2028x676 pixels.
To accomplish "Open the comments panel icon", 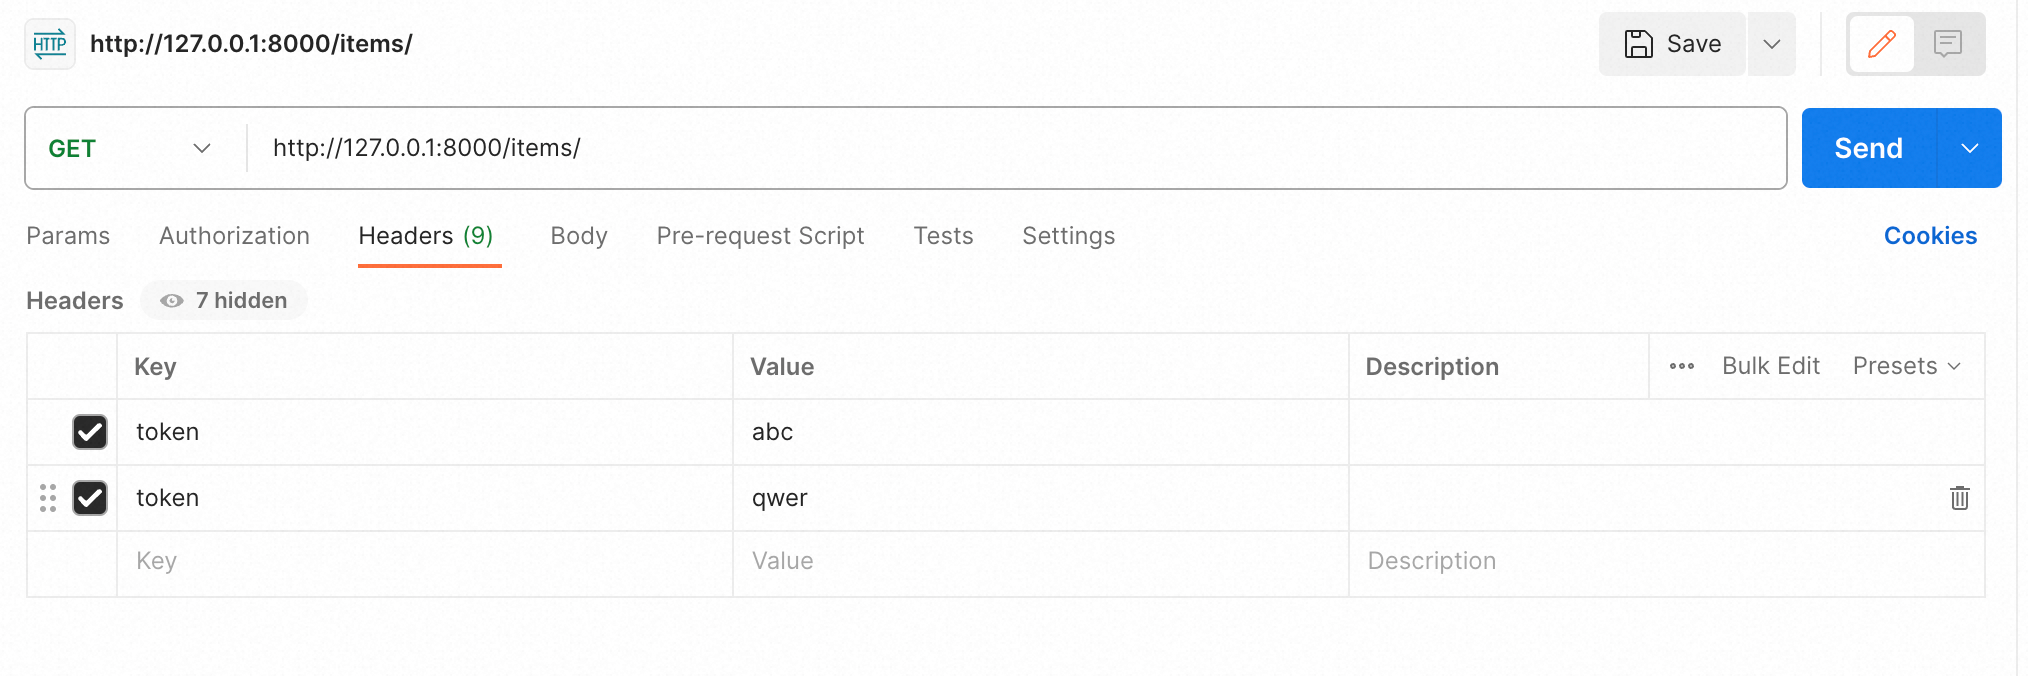I will point(1947,44).
